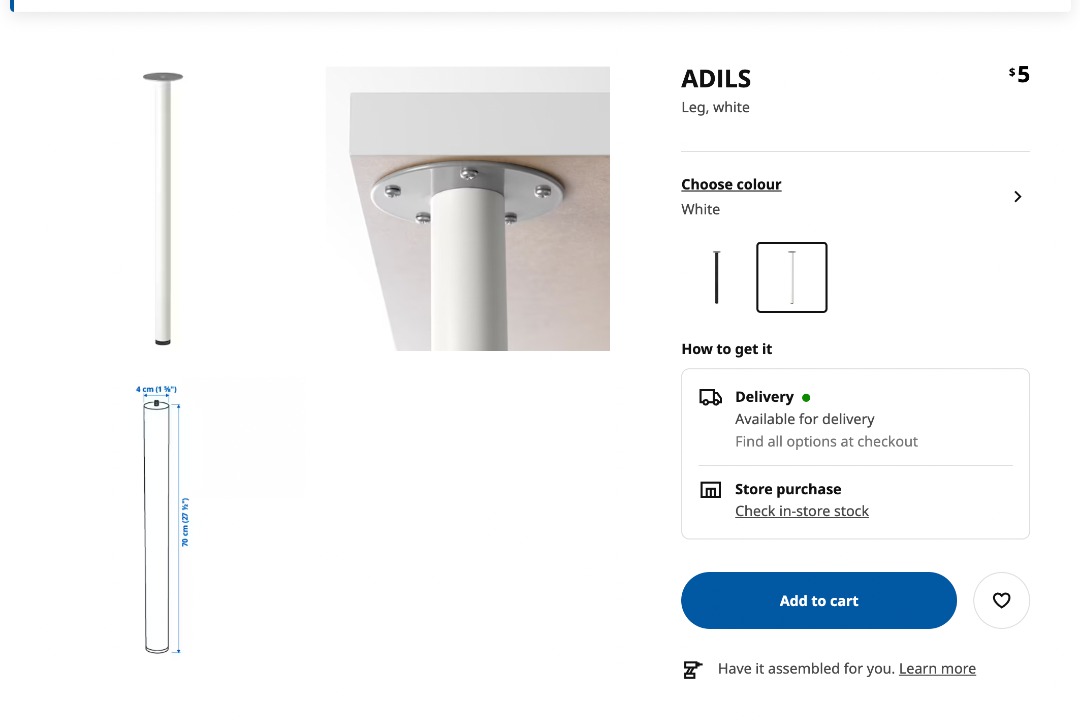
Task: Add the ADILS leg to cart
Action: (x=818, y=600)
